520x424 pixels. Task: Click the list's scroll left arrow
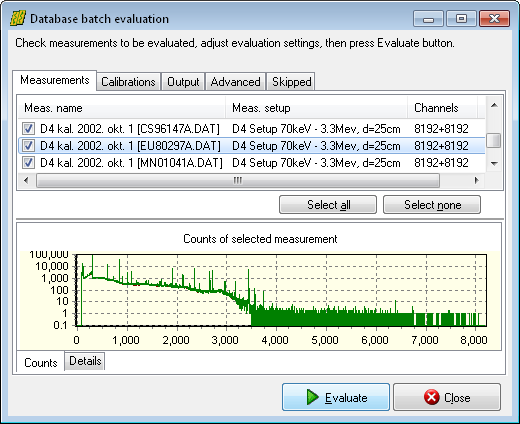26,180
